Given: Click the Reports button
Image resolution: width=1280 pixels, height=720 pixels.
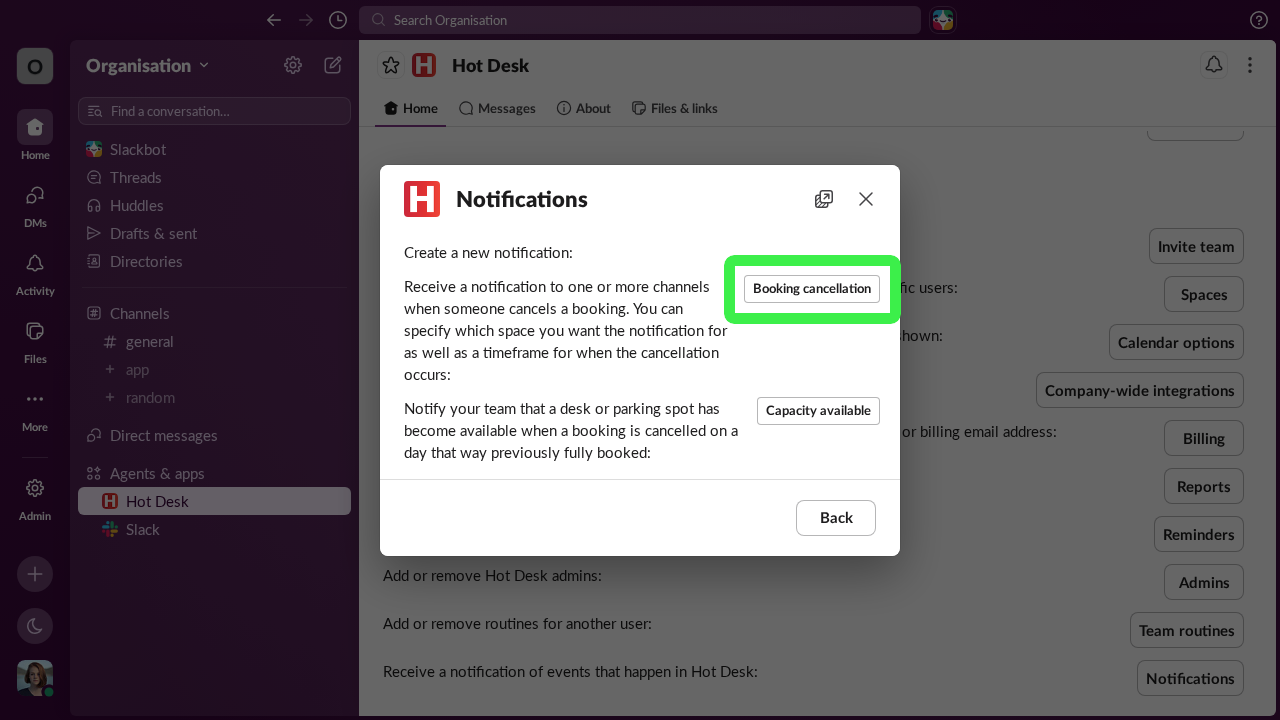Looking at the screenshot, I should tap(1204, 486).
